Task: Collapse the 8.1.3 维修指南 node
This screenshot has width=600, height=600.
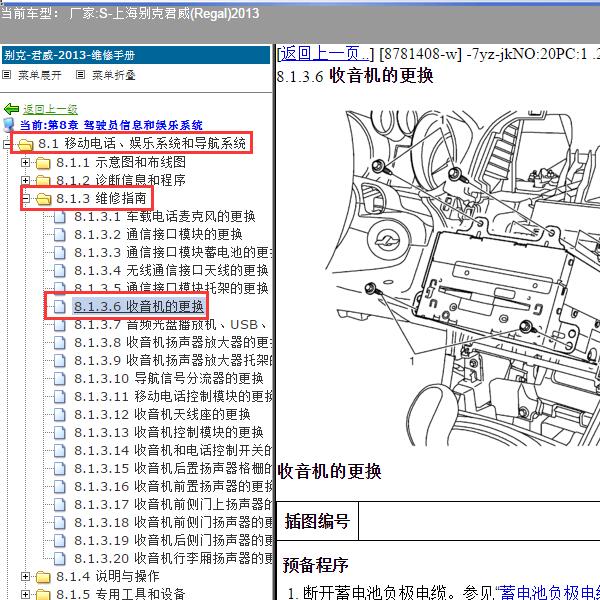Action: (25, 198)
